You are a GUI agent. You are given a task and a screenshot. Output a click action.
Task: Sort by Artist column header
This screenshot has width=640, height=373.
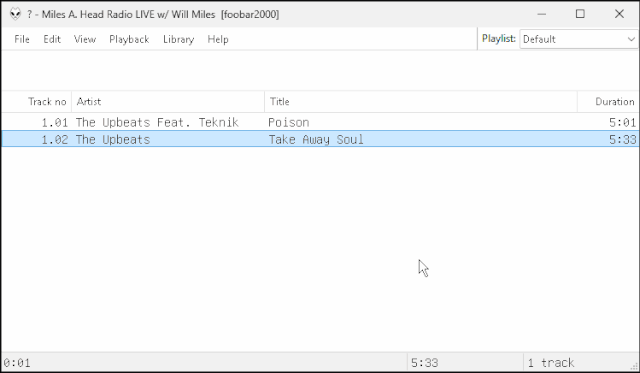tap(168, 102)
